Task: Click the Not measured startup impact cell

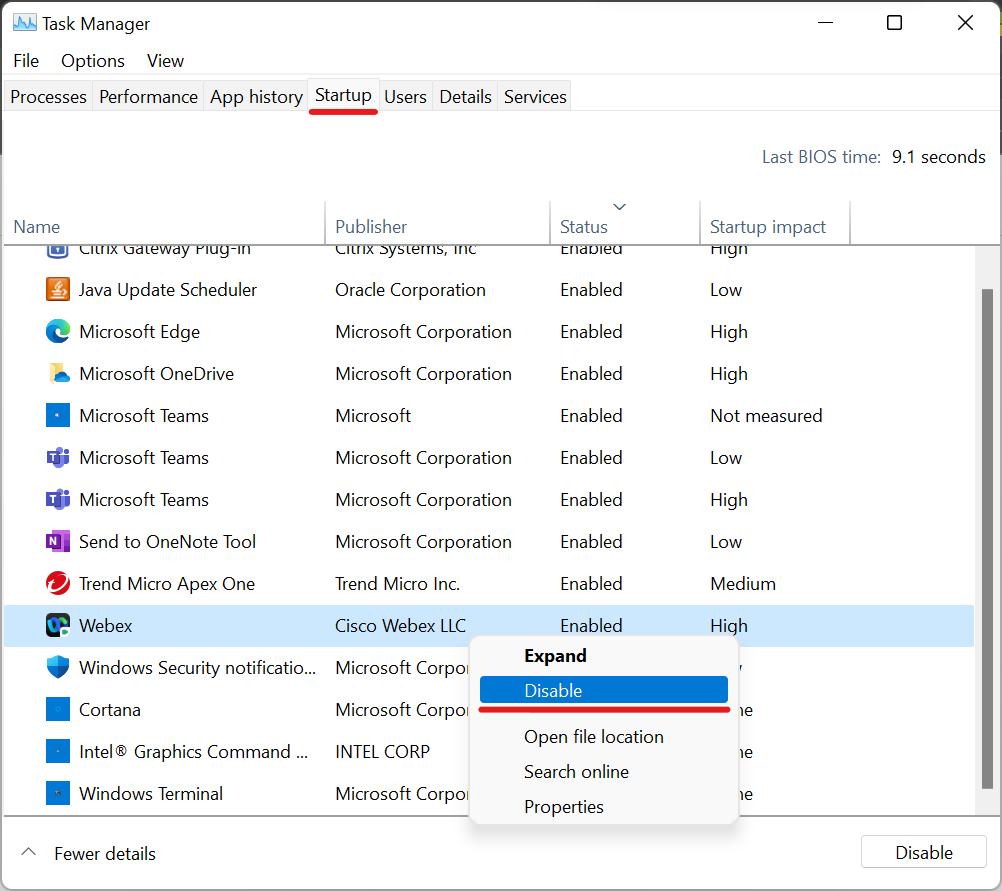Action: 766,415
